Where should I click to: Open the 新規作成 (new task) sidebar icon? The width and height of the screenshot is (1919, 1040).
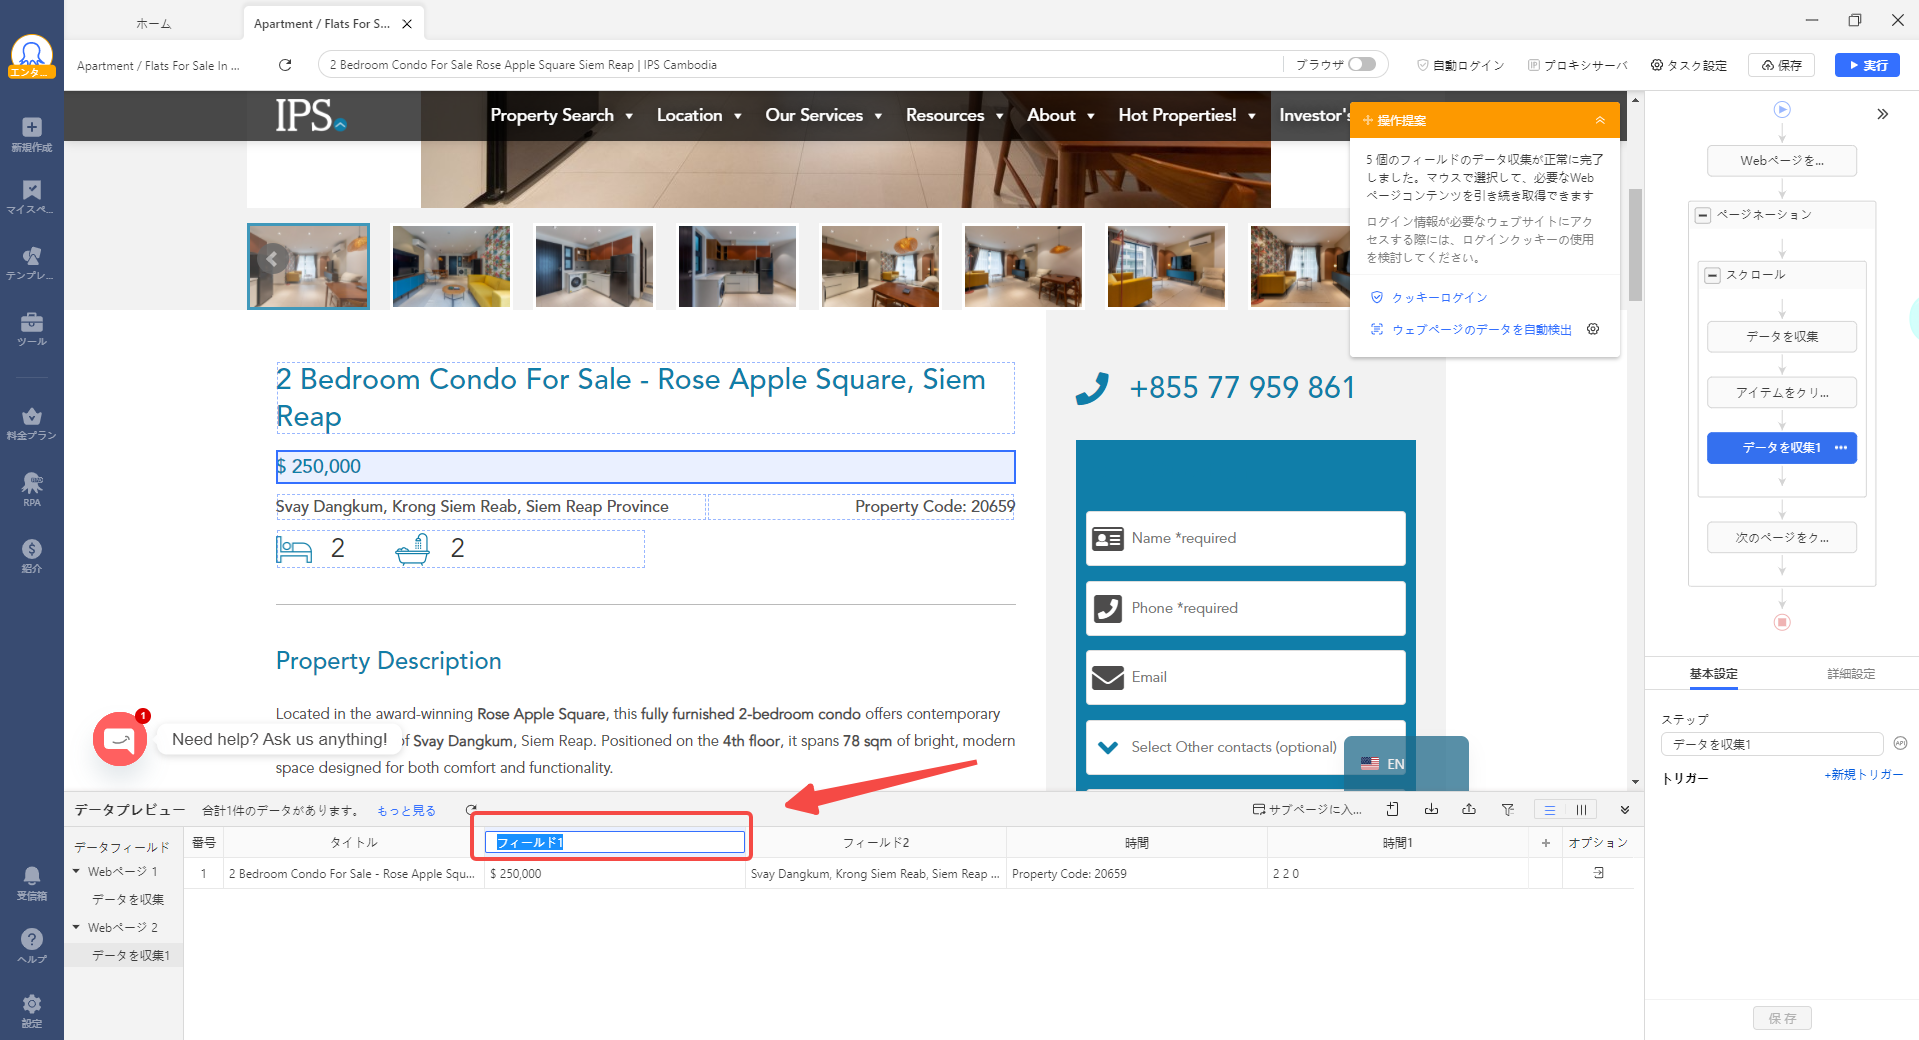click(x=32, y=134)
